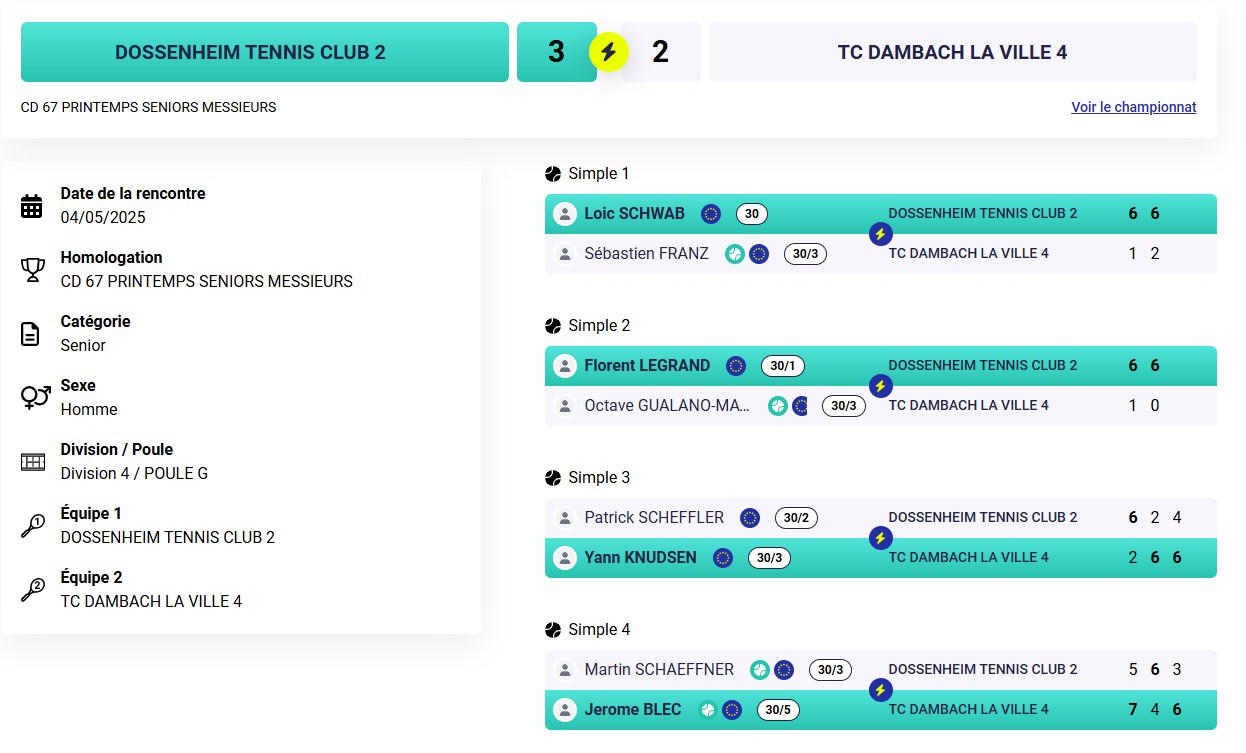Image resolution: width=1246 pixels, height=753 pixels.
Task: Click the 30/1 ranking badge for Florent LEGRAND
Action: pos(783,366)
